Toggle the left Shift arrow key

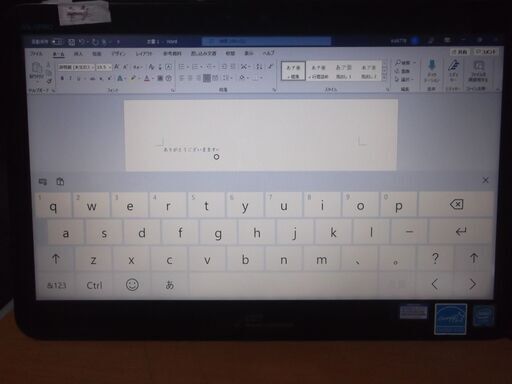(55, 259)
